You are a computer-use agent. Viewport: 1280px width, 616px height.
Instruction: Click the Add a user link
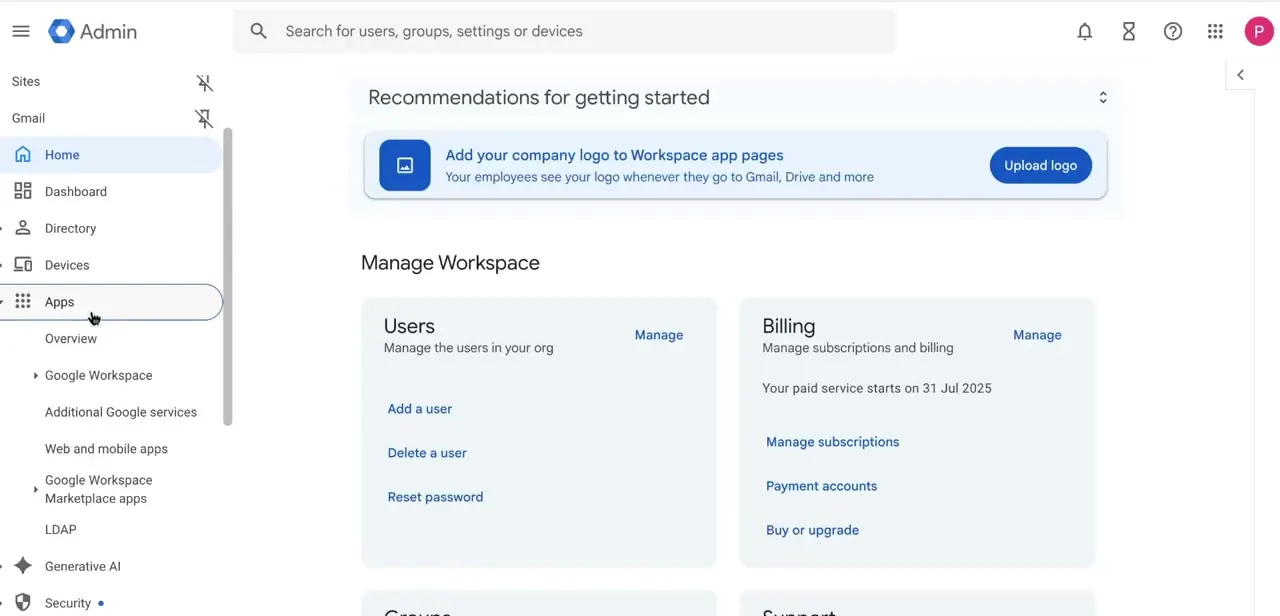[x=420, y=409]
